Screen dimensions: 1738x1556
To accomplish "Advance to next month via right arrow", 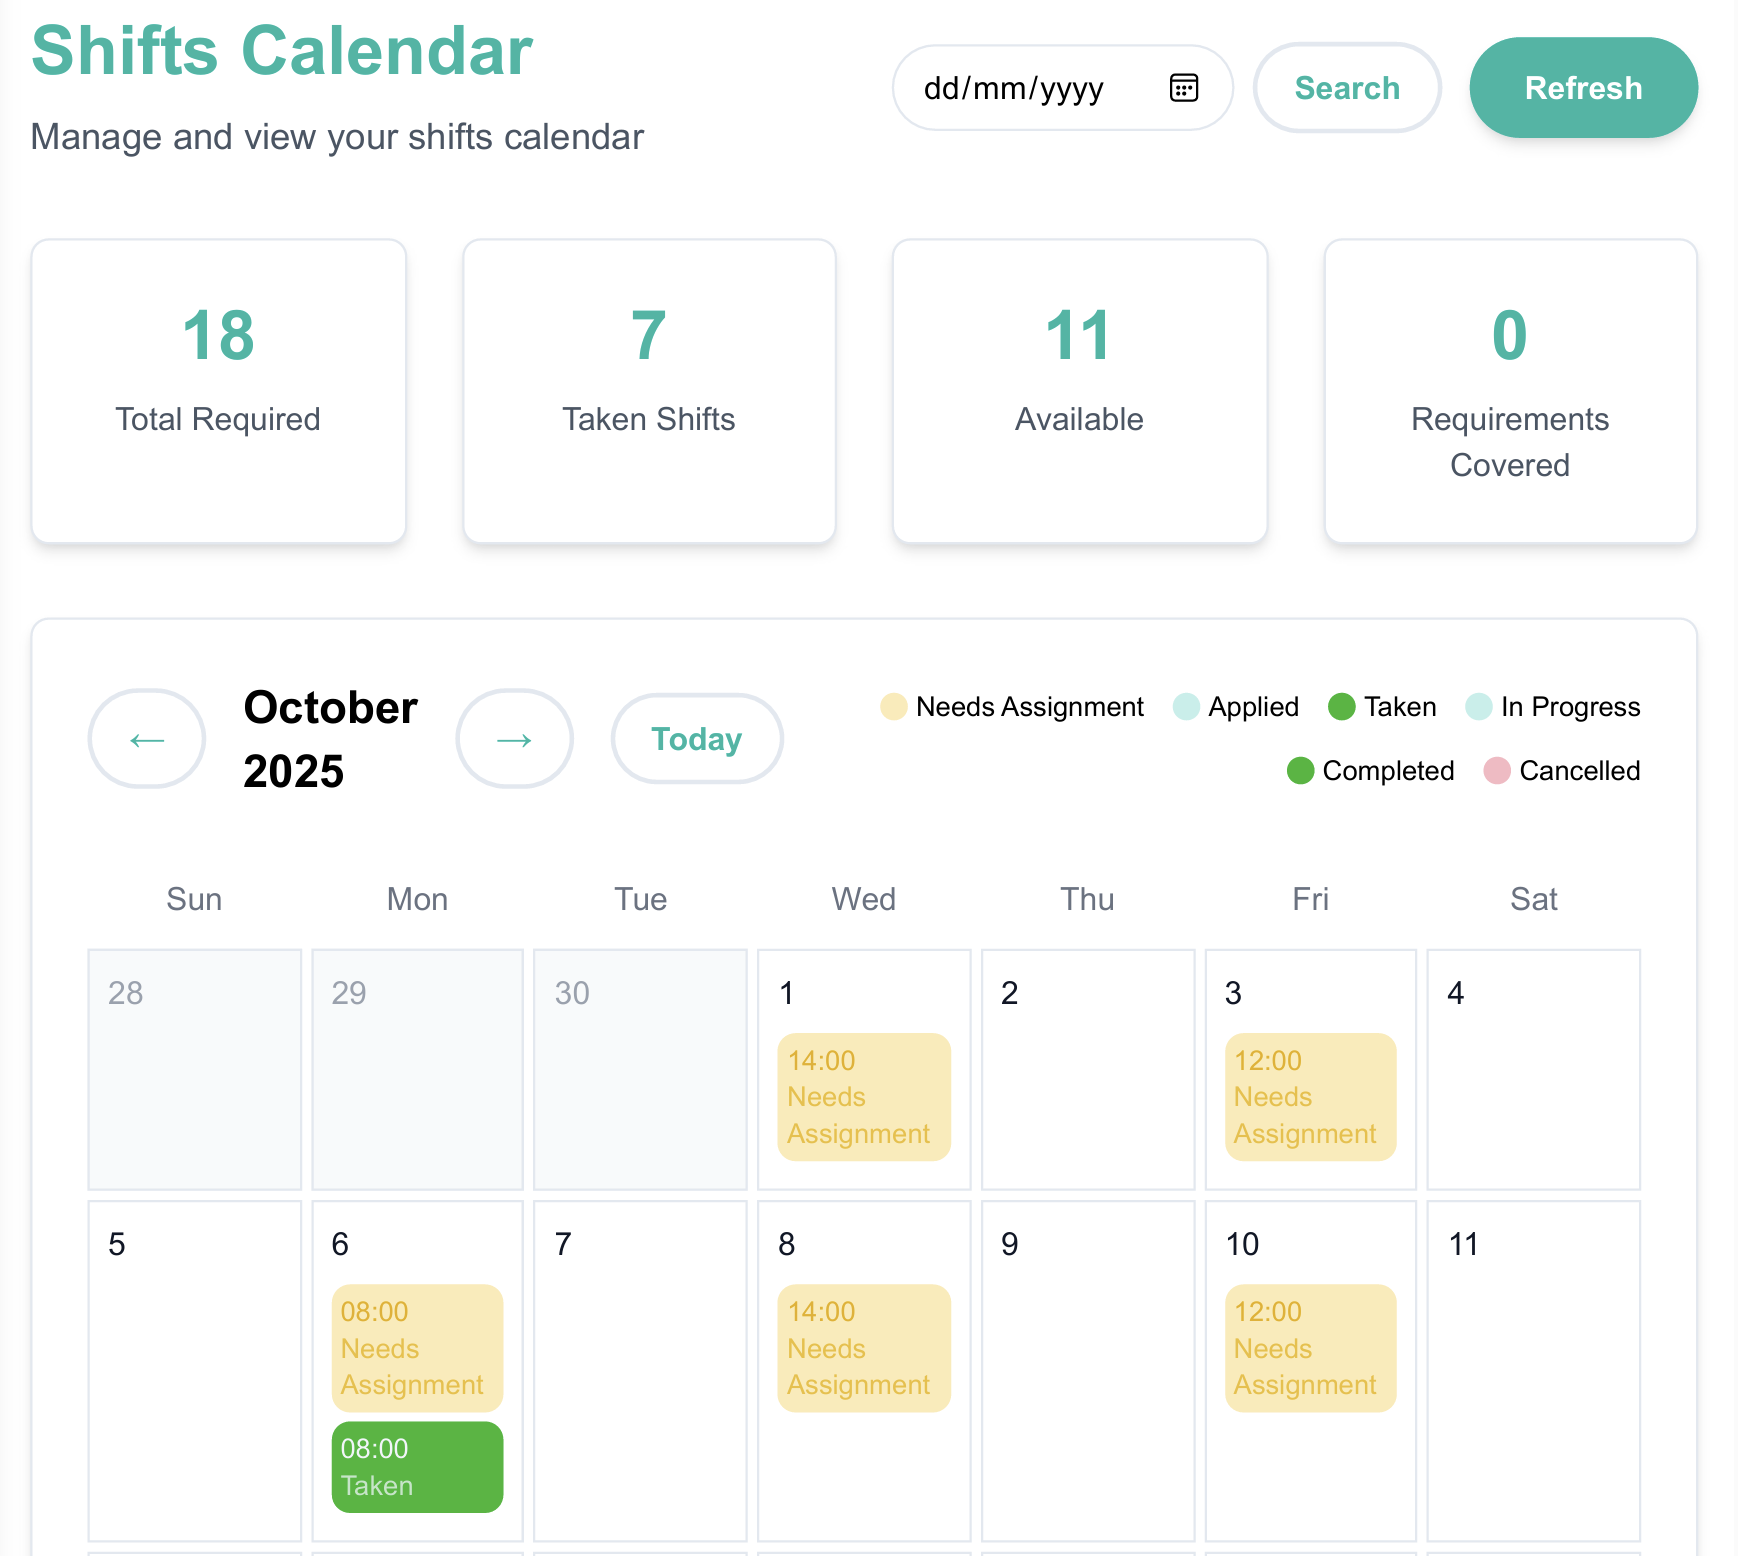I will click(x=514, y=738).
